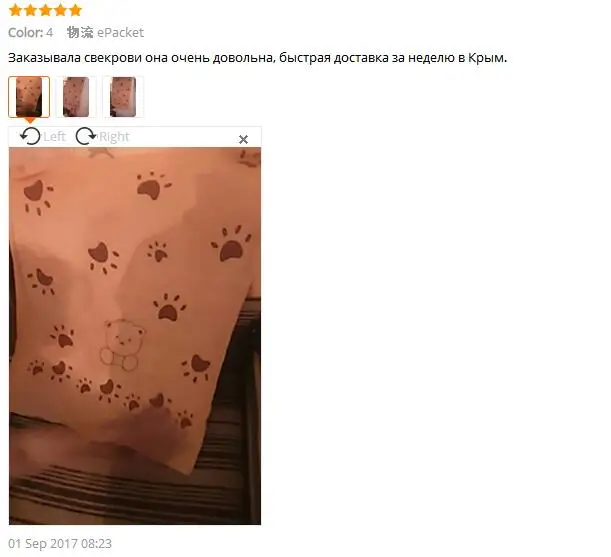Click the fourth orange rating star
This screenshot has width=611, height=557.
tap(60, 10)
